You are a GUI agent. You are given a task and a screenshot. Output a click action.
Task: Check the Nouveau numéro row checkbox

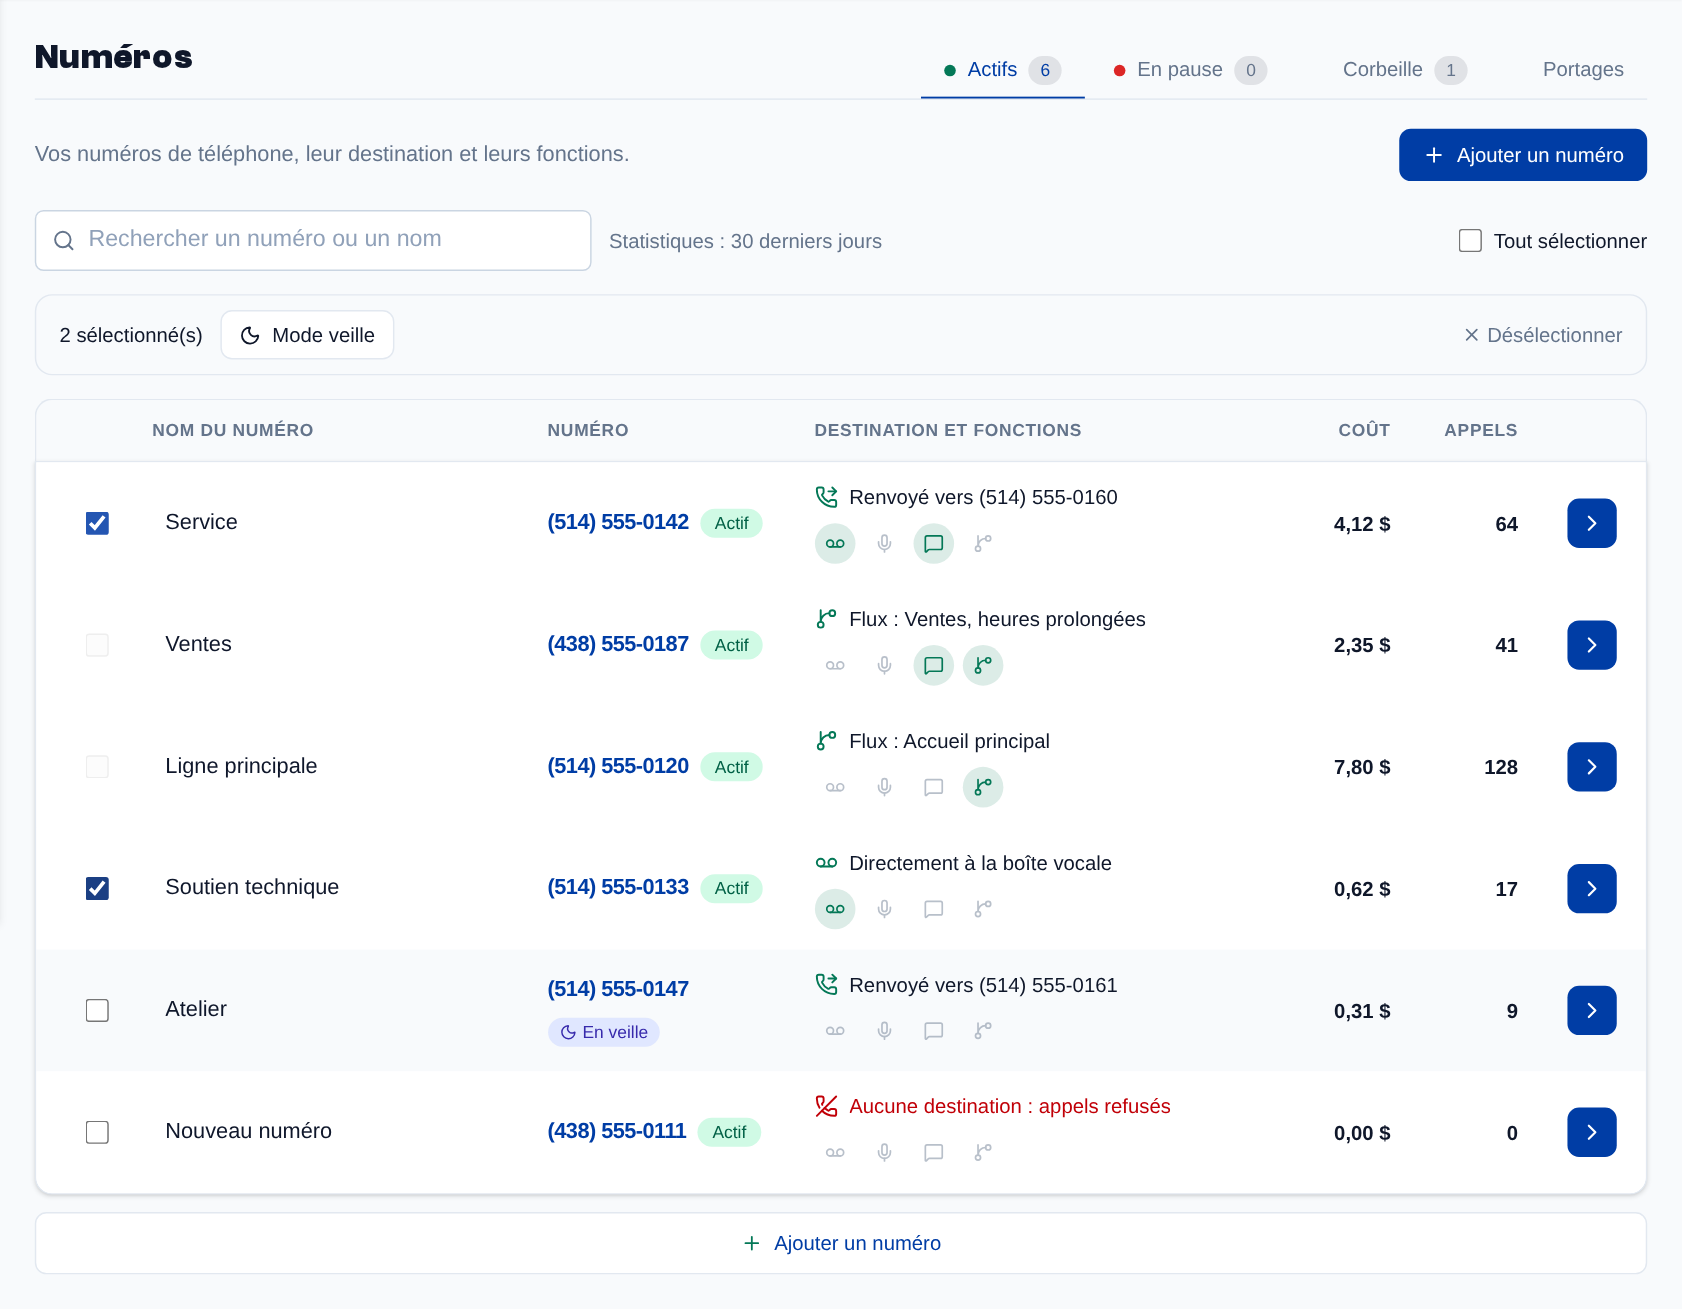point(97,1132)
